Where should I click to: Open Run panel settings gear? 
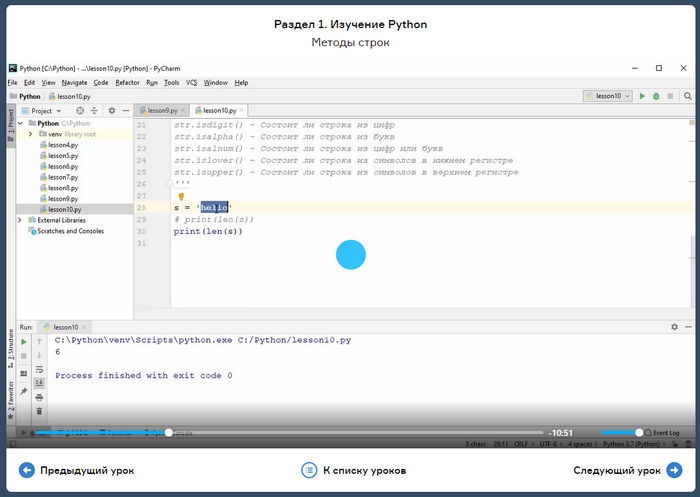(x=674, y=327)
